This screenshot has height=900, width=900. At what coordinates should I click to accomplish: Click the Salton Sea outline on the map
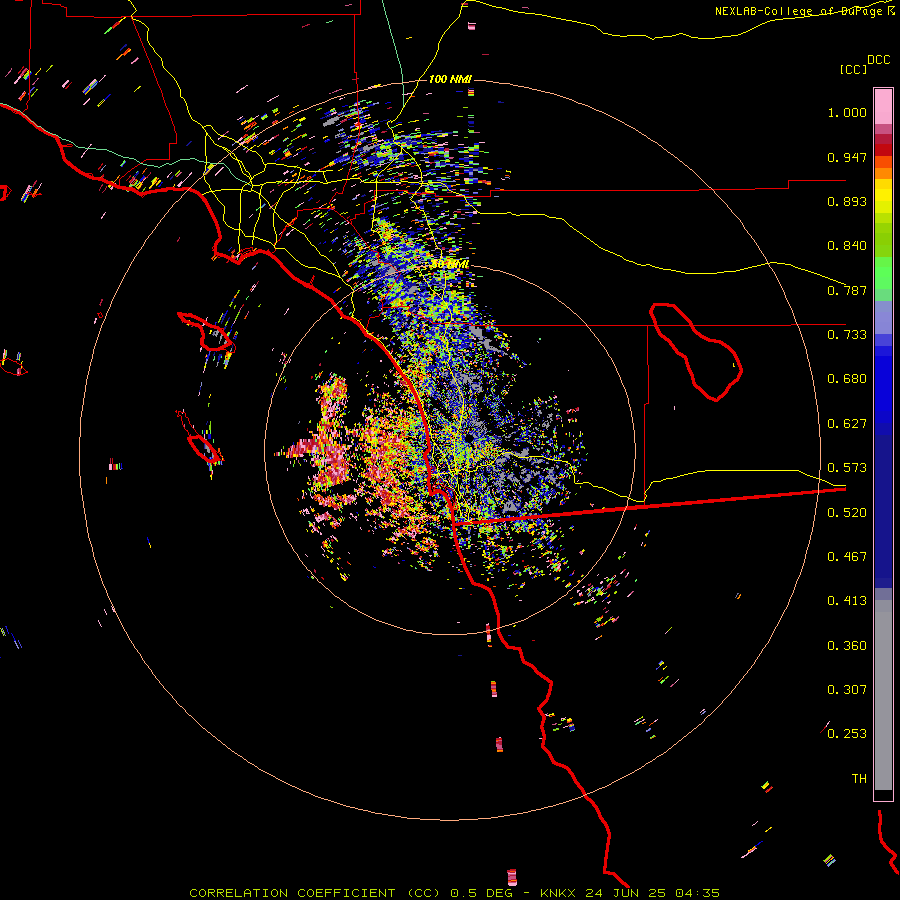click(696, 351)
